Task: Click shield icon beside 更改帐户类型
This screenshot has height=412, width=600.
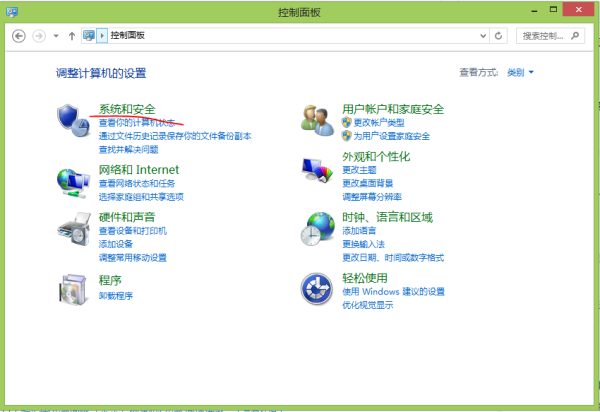Action: pyautogui.click(x=346, y=122)
